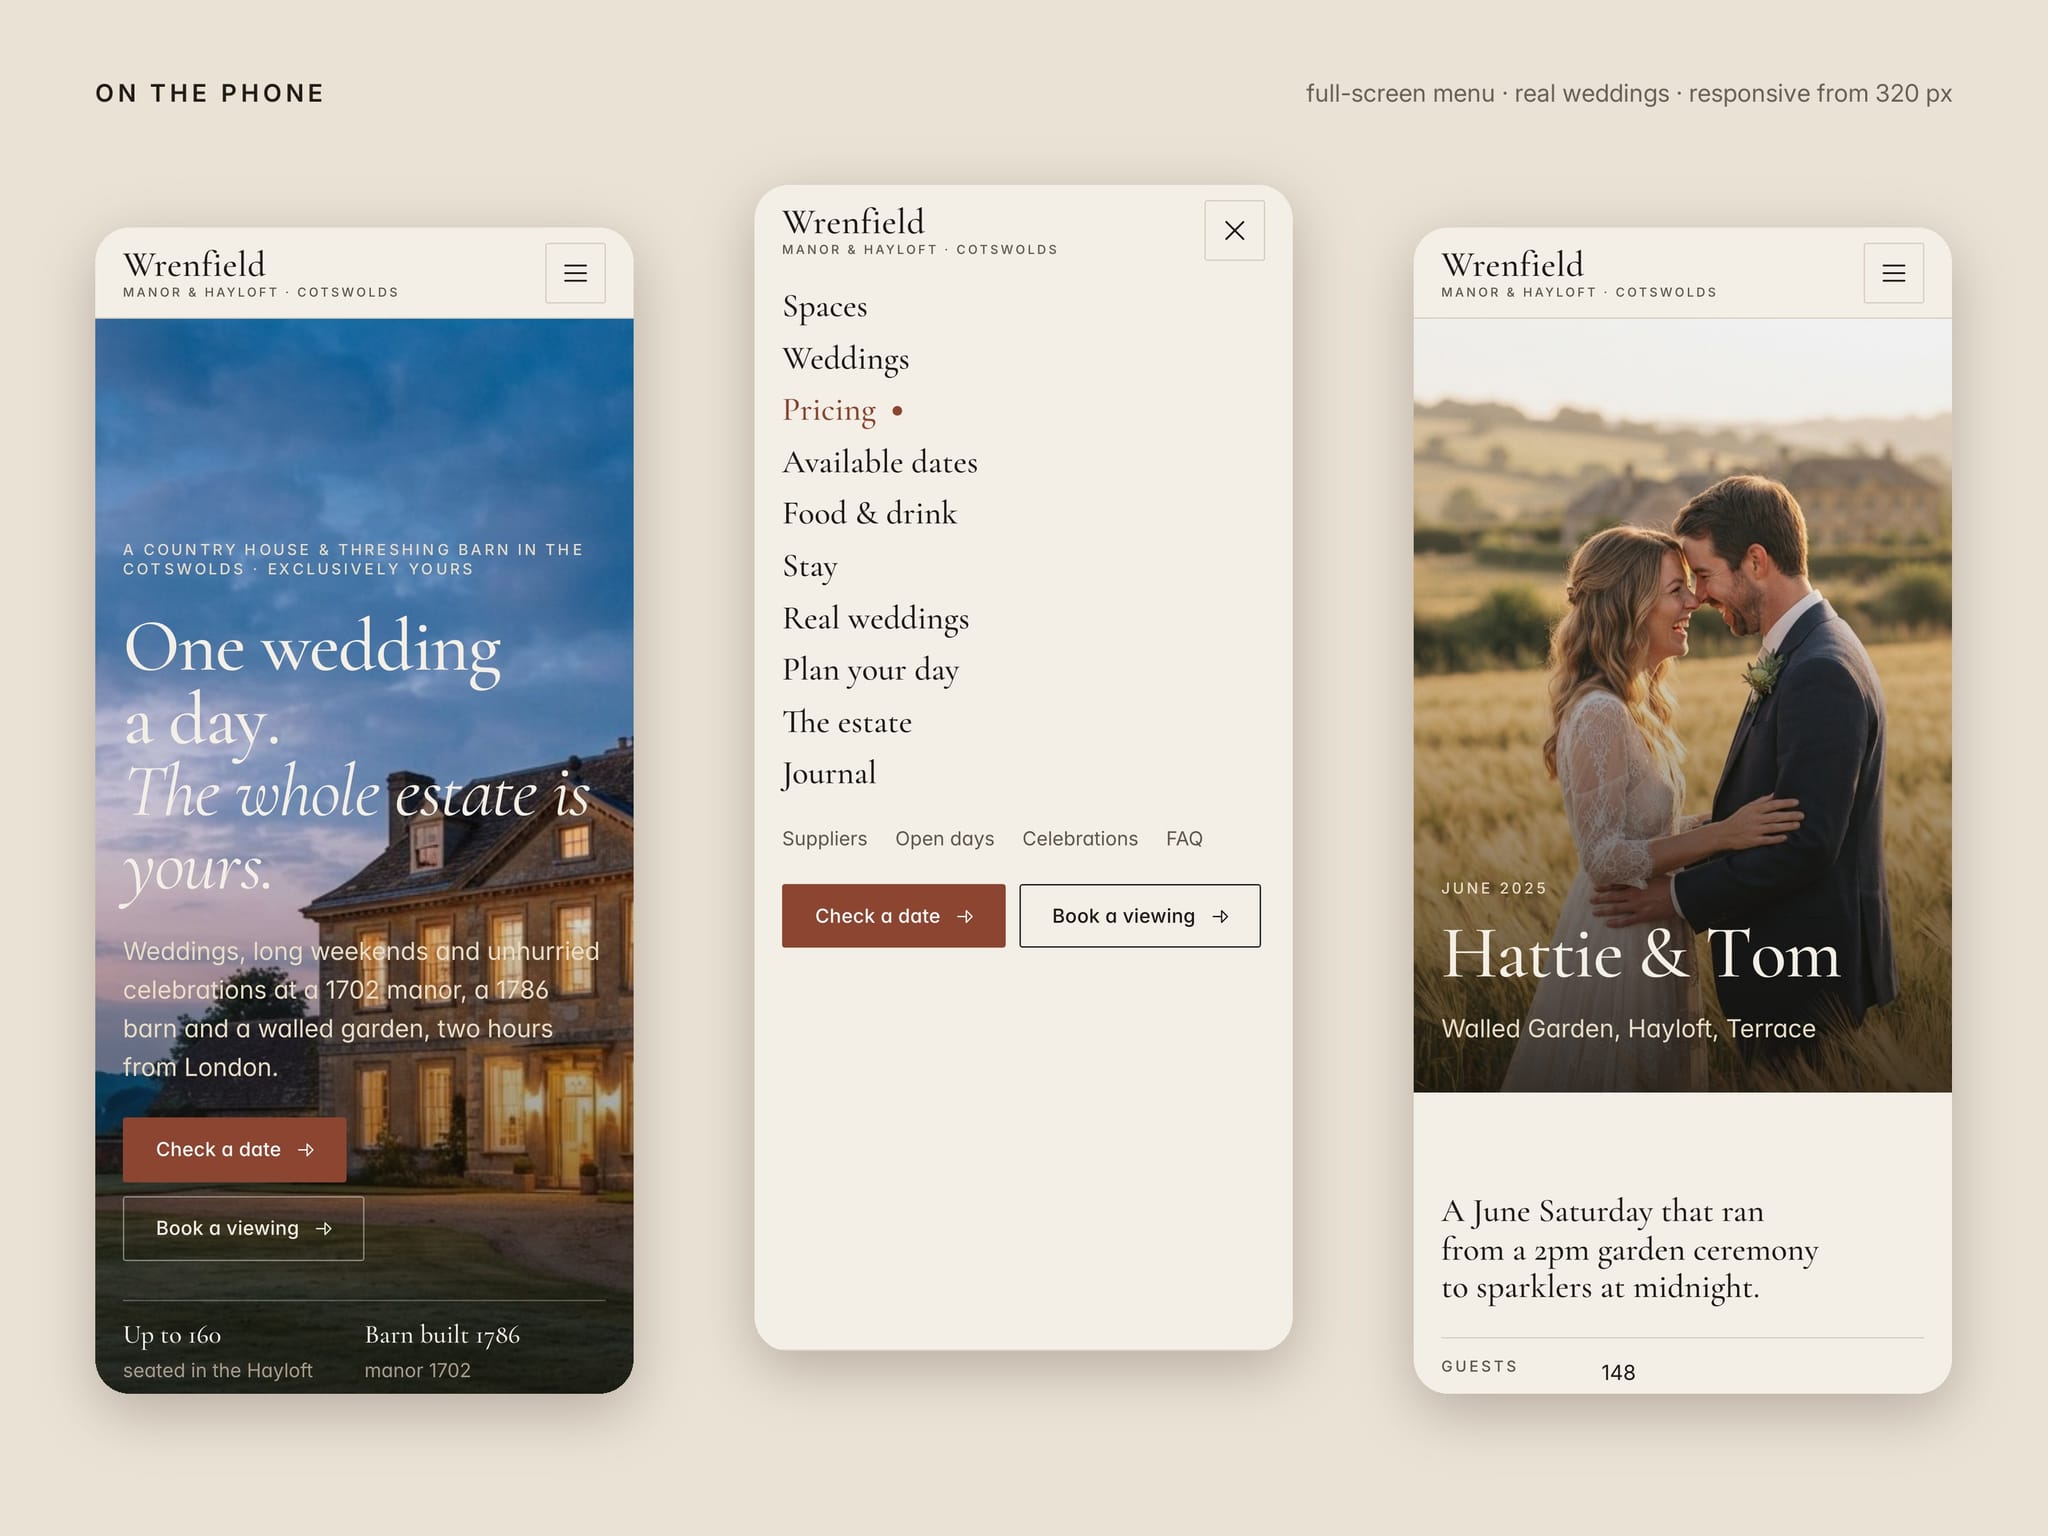The image size is (2048, 1536).
Task: Click Book a viewing on hero screen
Action: point(243,1228)
